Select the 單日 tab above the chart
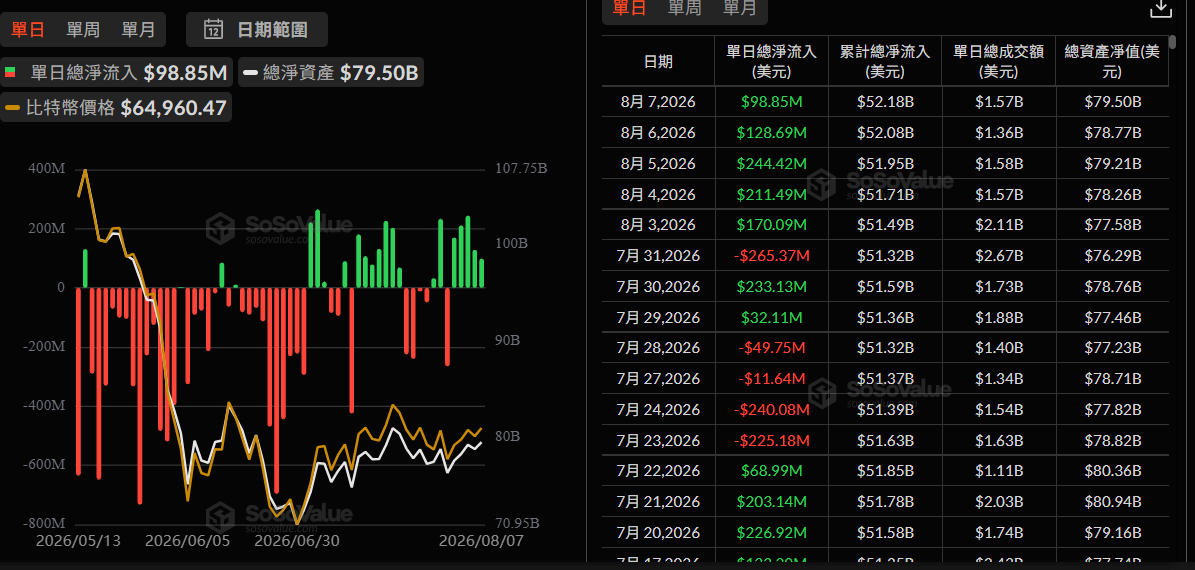 (27, 30)
